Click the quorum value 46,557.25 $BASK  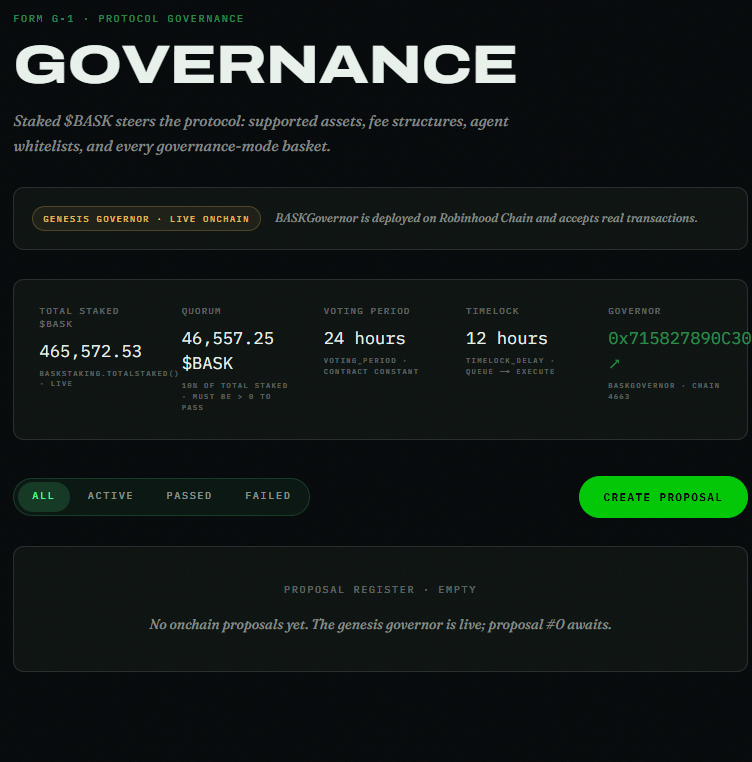click(228, 351)
